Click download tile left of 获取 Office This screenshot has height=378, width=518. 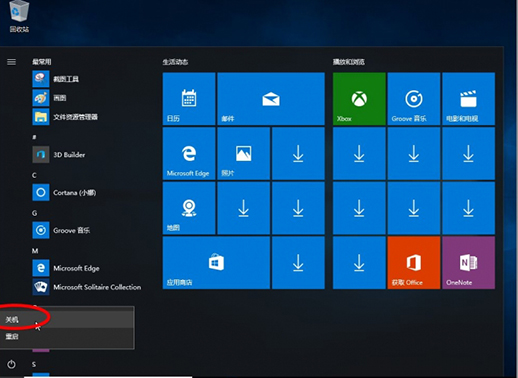[359, 263]
